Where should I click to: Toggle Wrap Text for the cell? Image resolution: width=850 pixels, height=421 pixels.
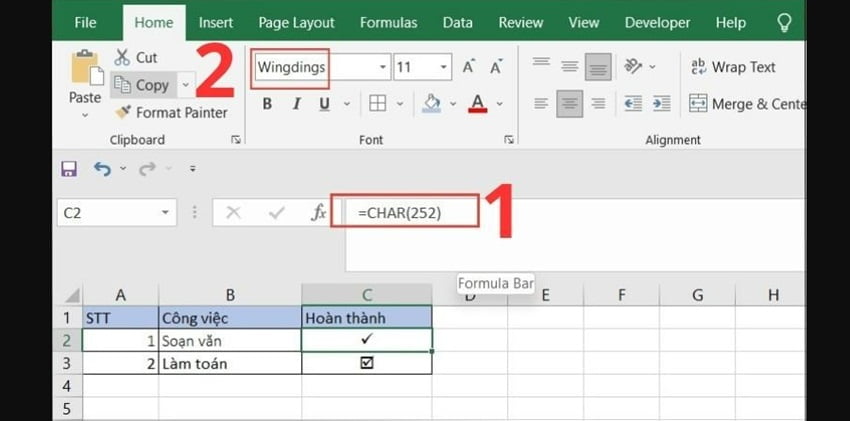pyautogui.click(x=733, y=67)
